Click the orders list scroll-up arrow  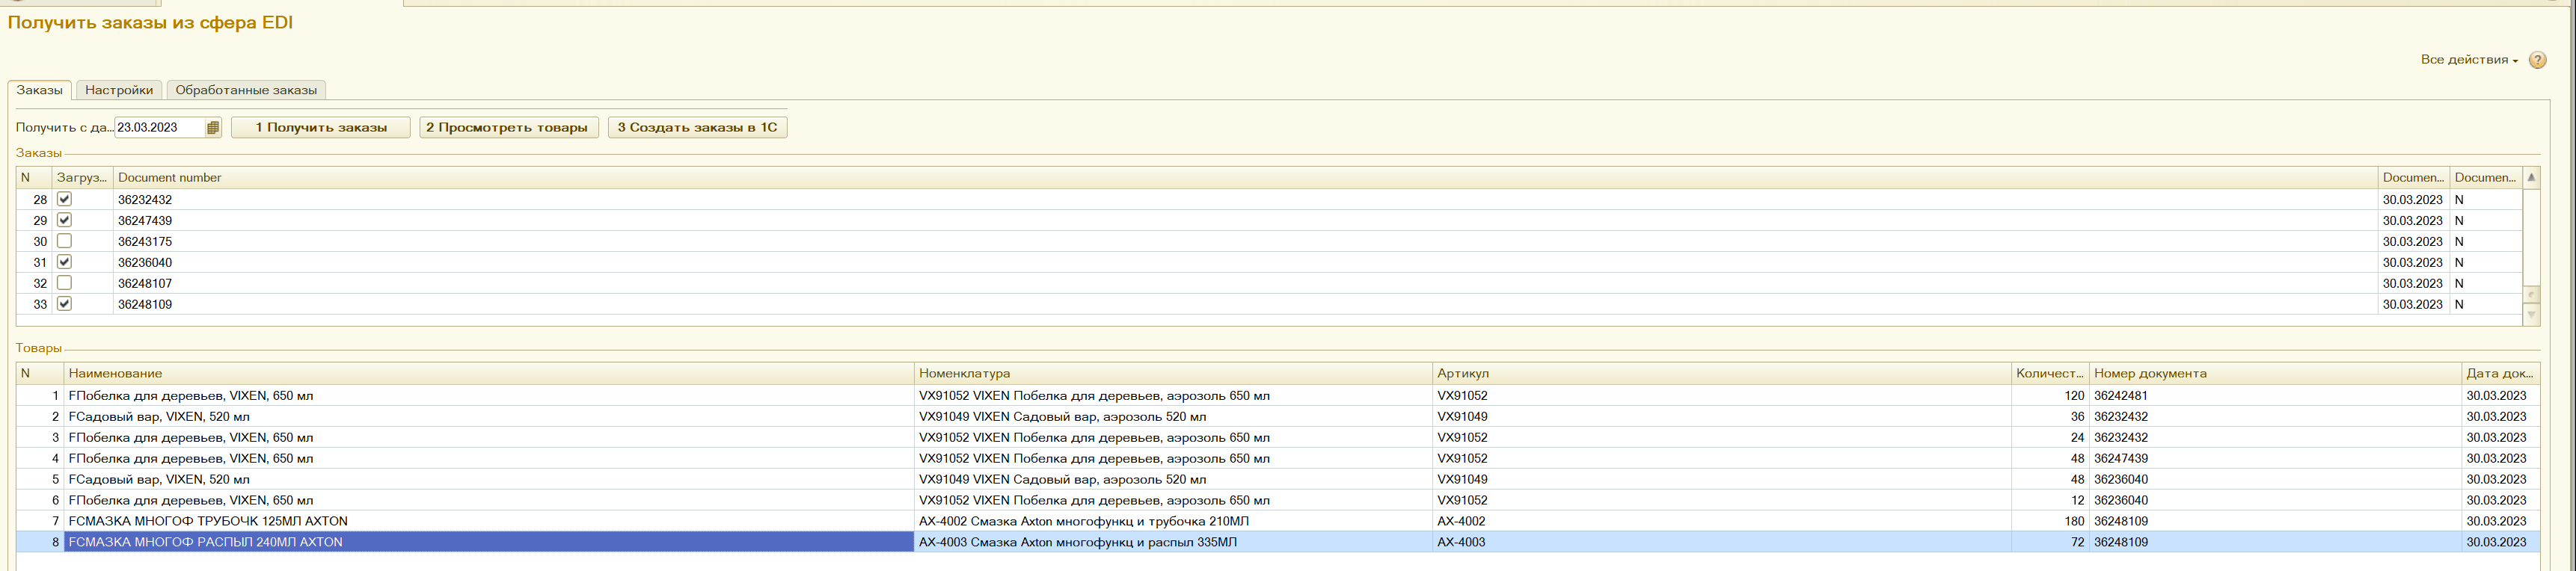pos(2531,178)
